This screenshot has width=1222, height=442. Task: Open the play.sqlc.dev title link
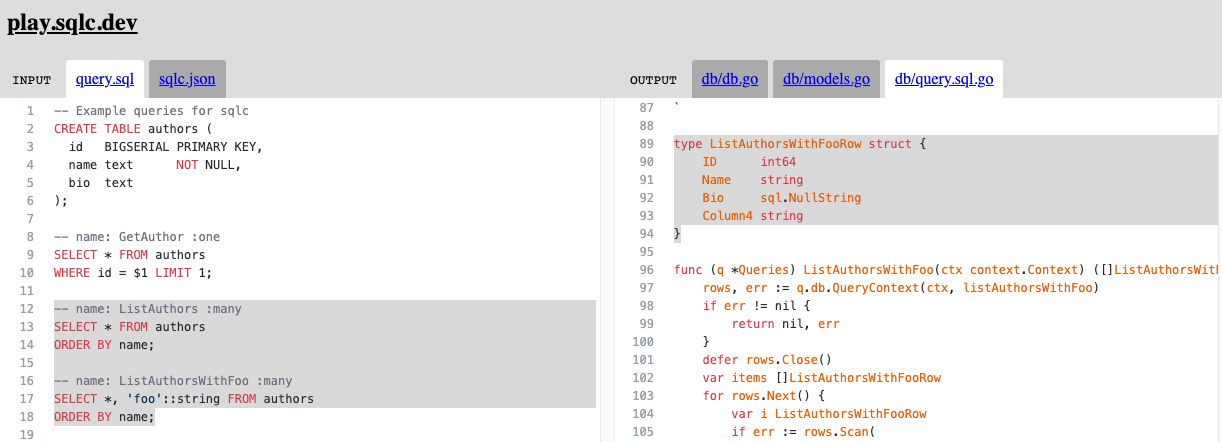click(72, 23)
